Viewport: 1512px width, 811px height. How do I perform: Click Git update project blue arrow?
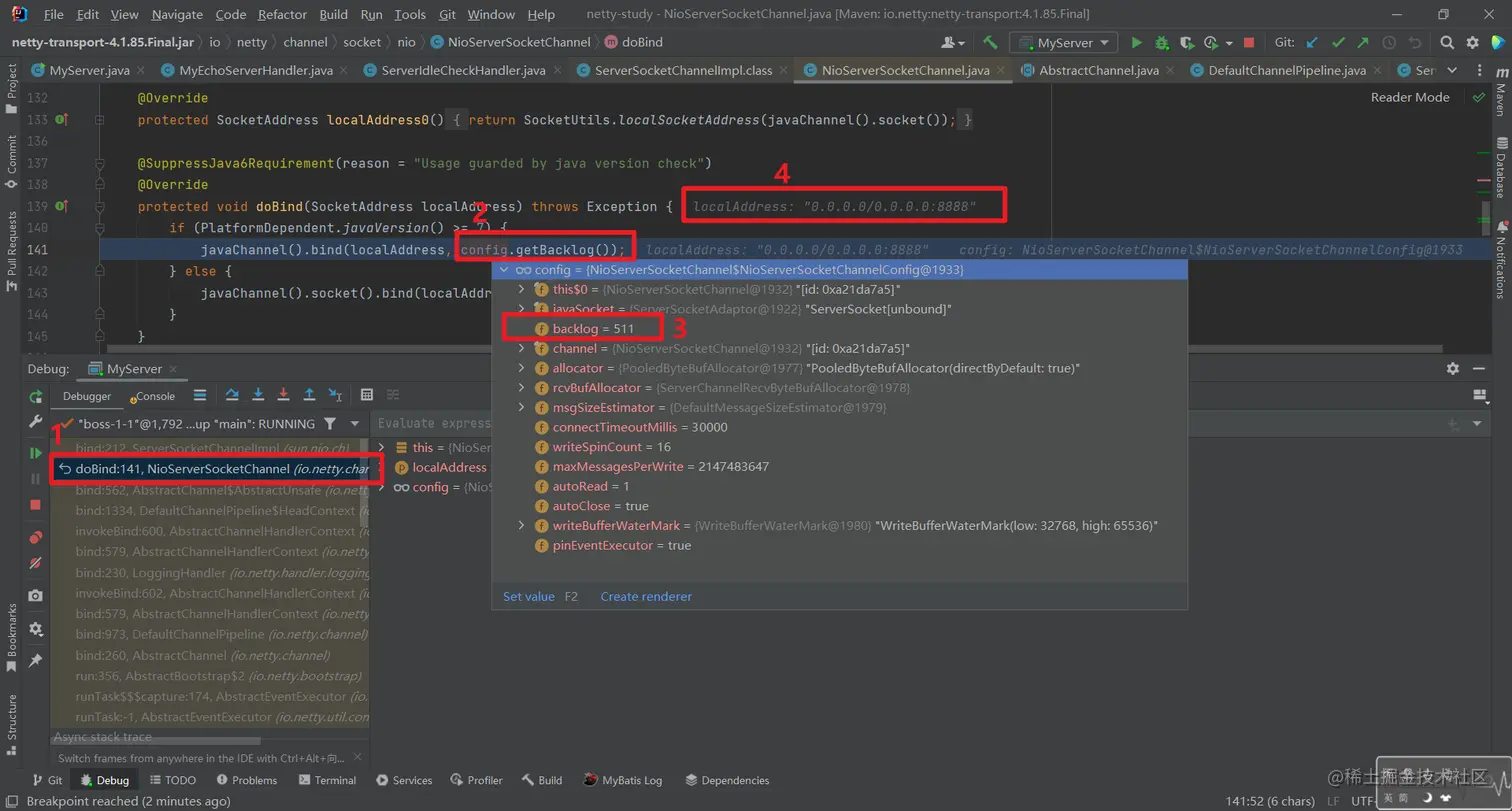pyautogui.click(x=1313, y=43)
